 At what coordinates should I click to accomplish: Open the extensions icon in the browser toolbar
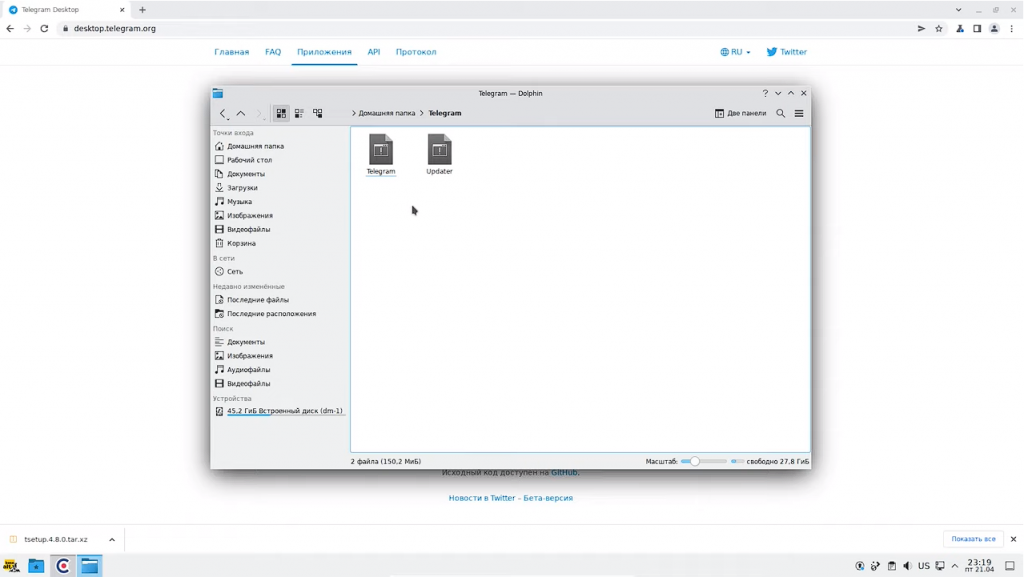pos(960,29)
